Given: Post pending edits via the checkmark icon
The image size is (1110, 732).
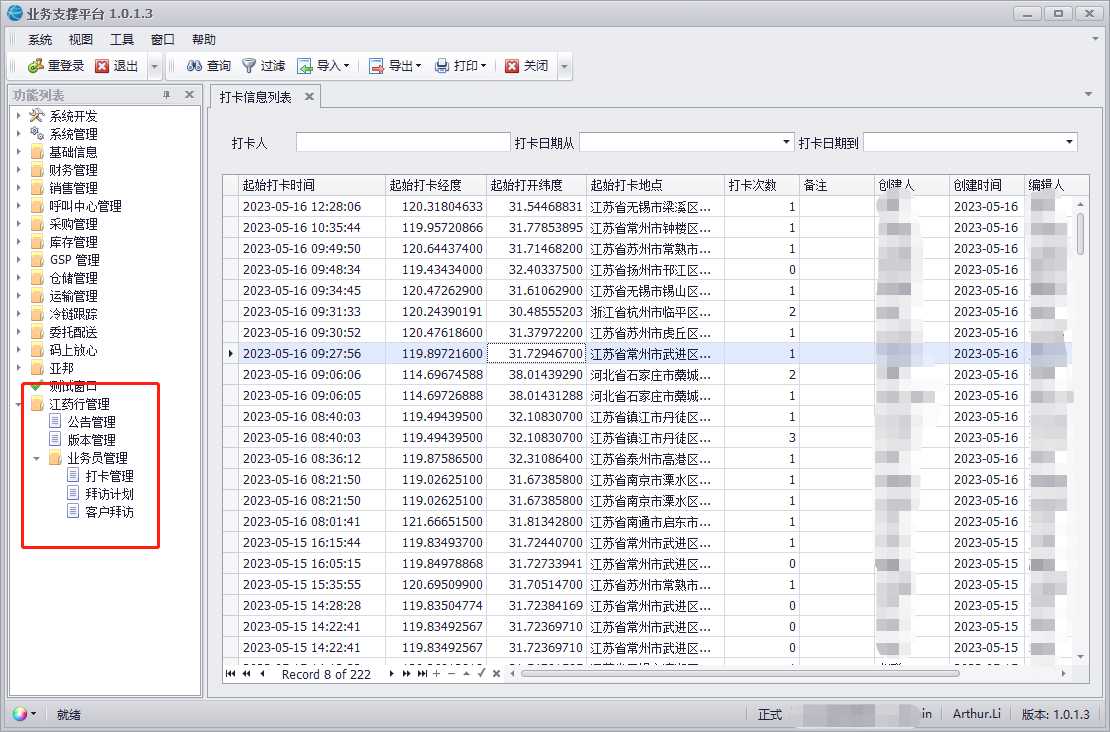Looking at the screenshot, I should [481, 673].
